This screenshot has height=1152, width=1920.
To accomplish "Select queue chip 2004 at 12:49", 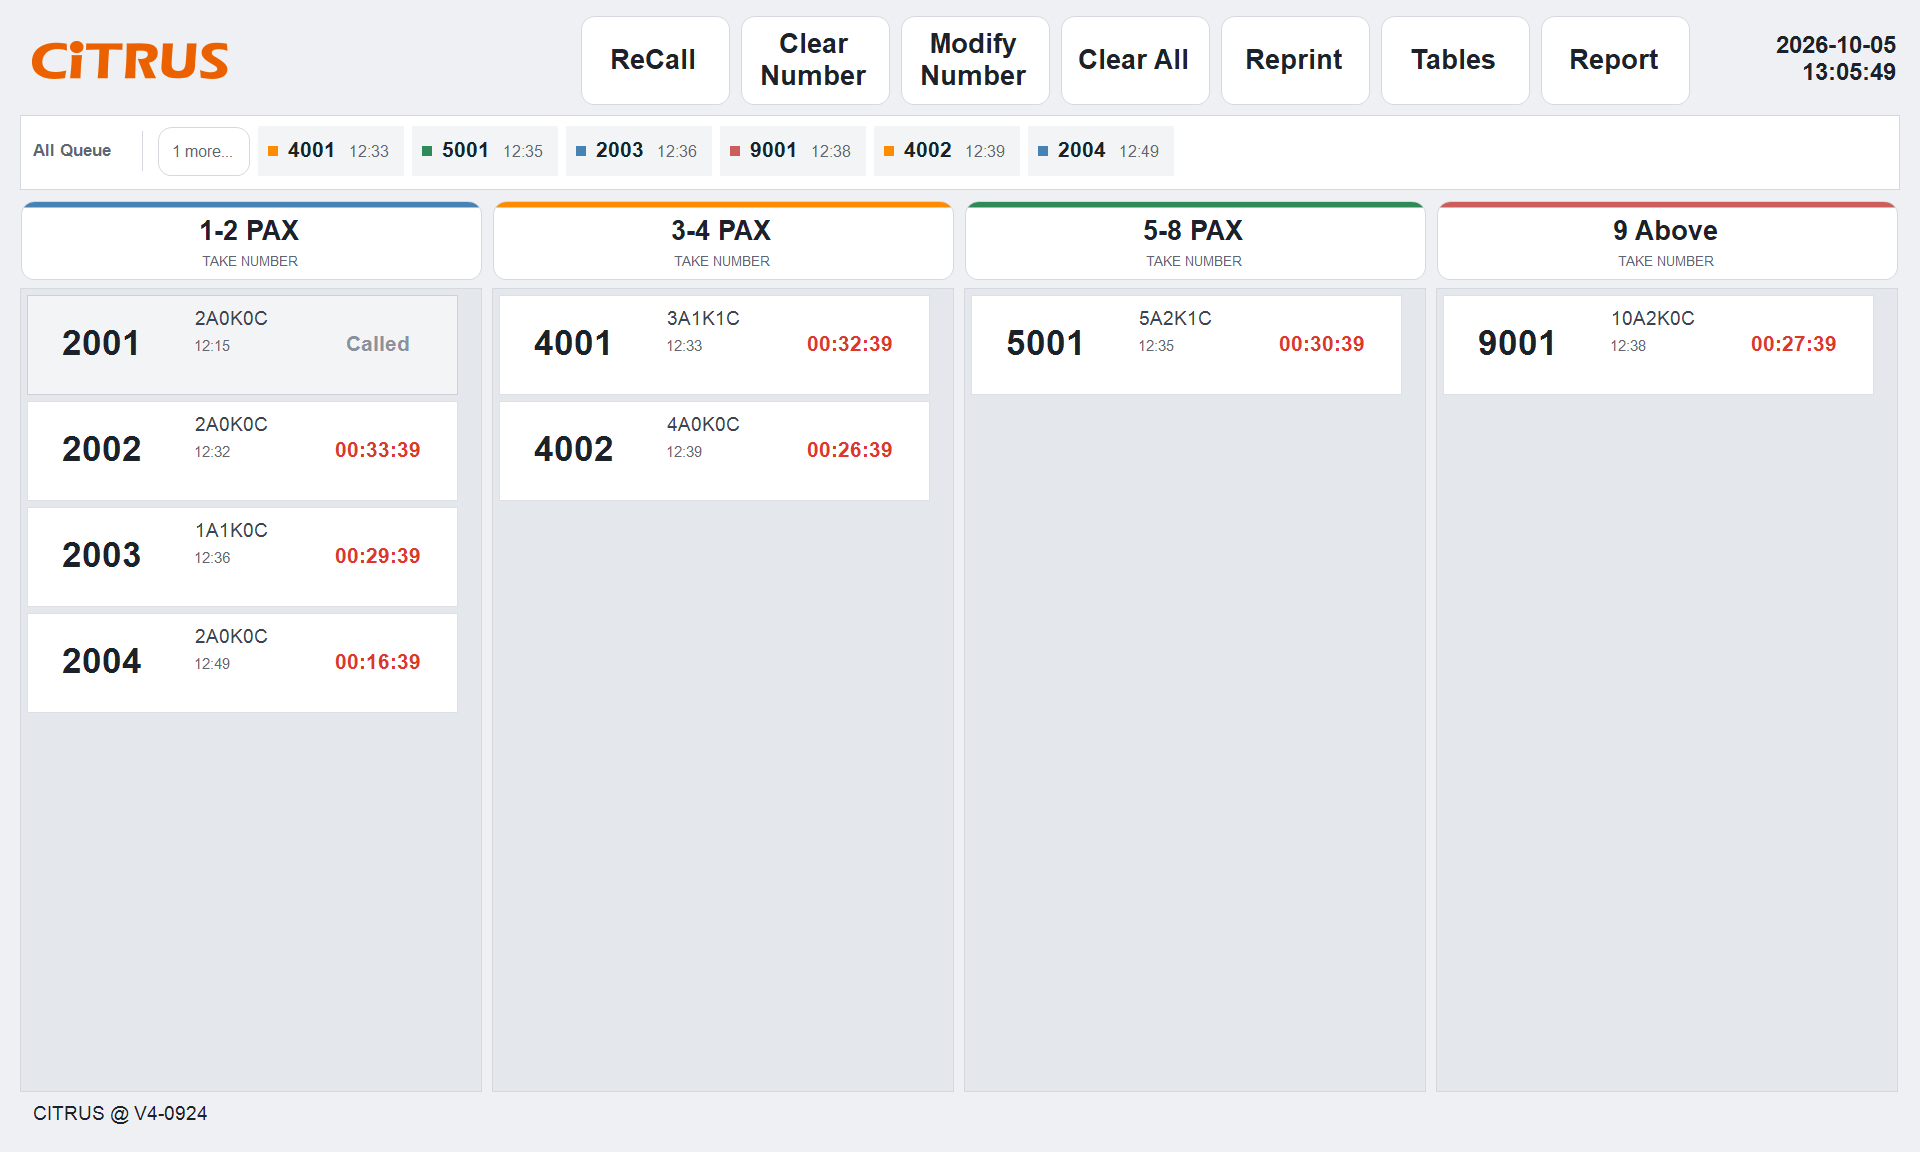I will pos(1101,151).
